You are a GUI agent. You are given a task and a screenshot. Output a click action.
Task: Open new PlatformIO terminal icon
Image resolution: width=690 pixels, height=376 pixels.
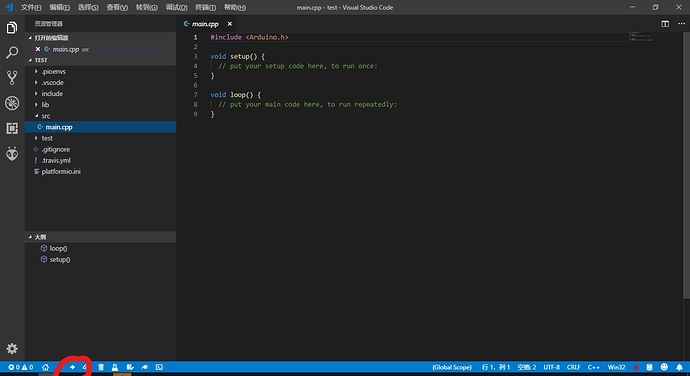[159, 367]
